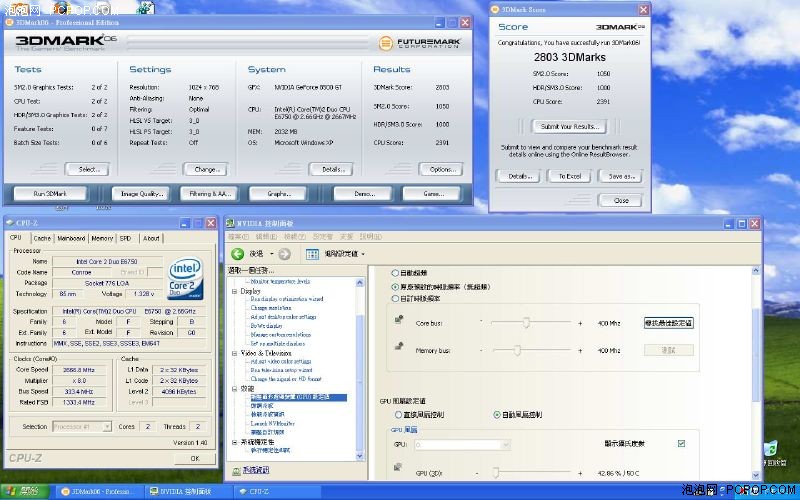This screenshot has height=500, width=800.
Task: Click the To Excel button
Action: (x=569, y=176)
